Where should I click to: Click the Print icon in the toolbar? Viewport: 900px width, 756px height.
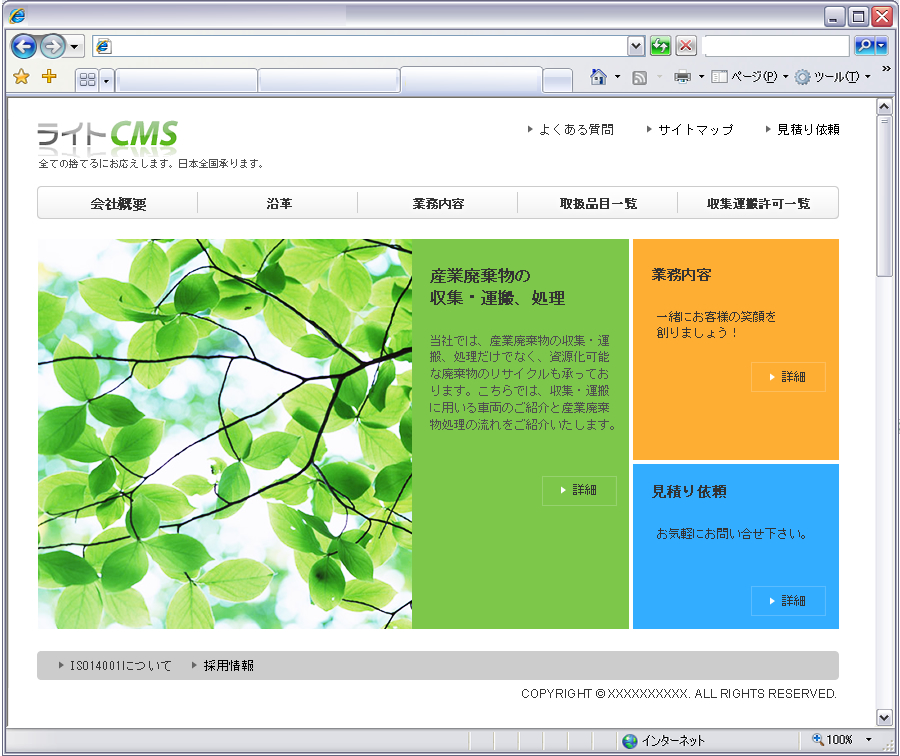682,76
